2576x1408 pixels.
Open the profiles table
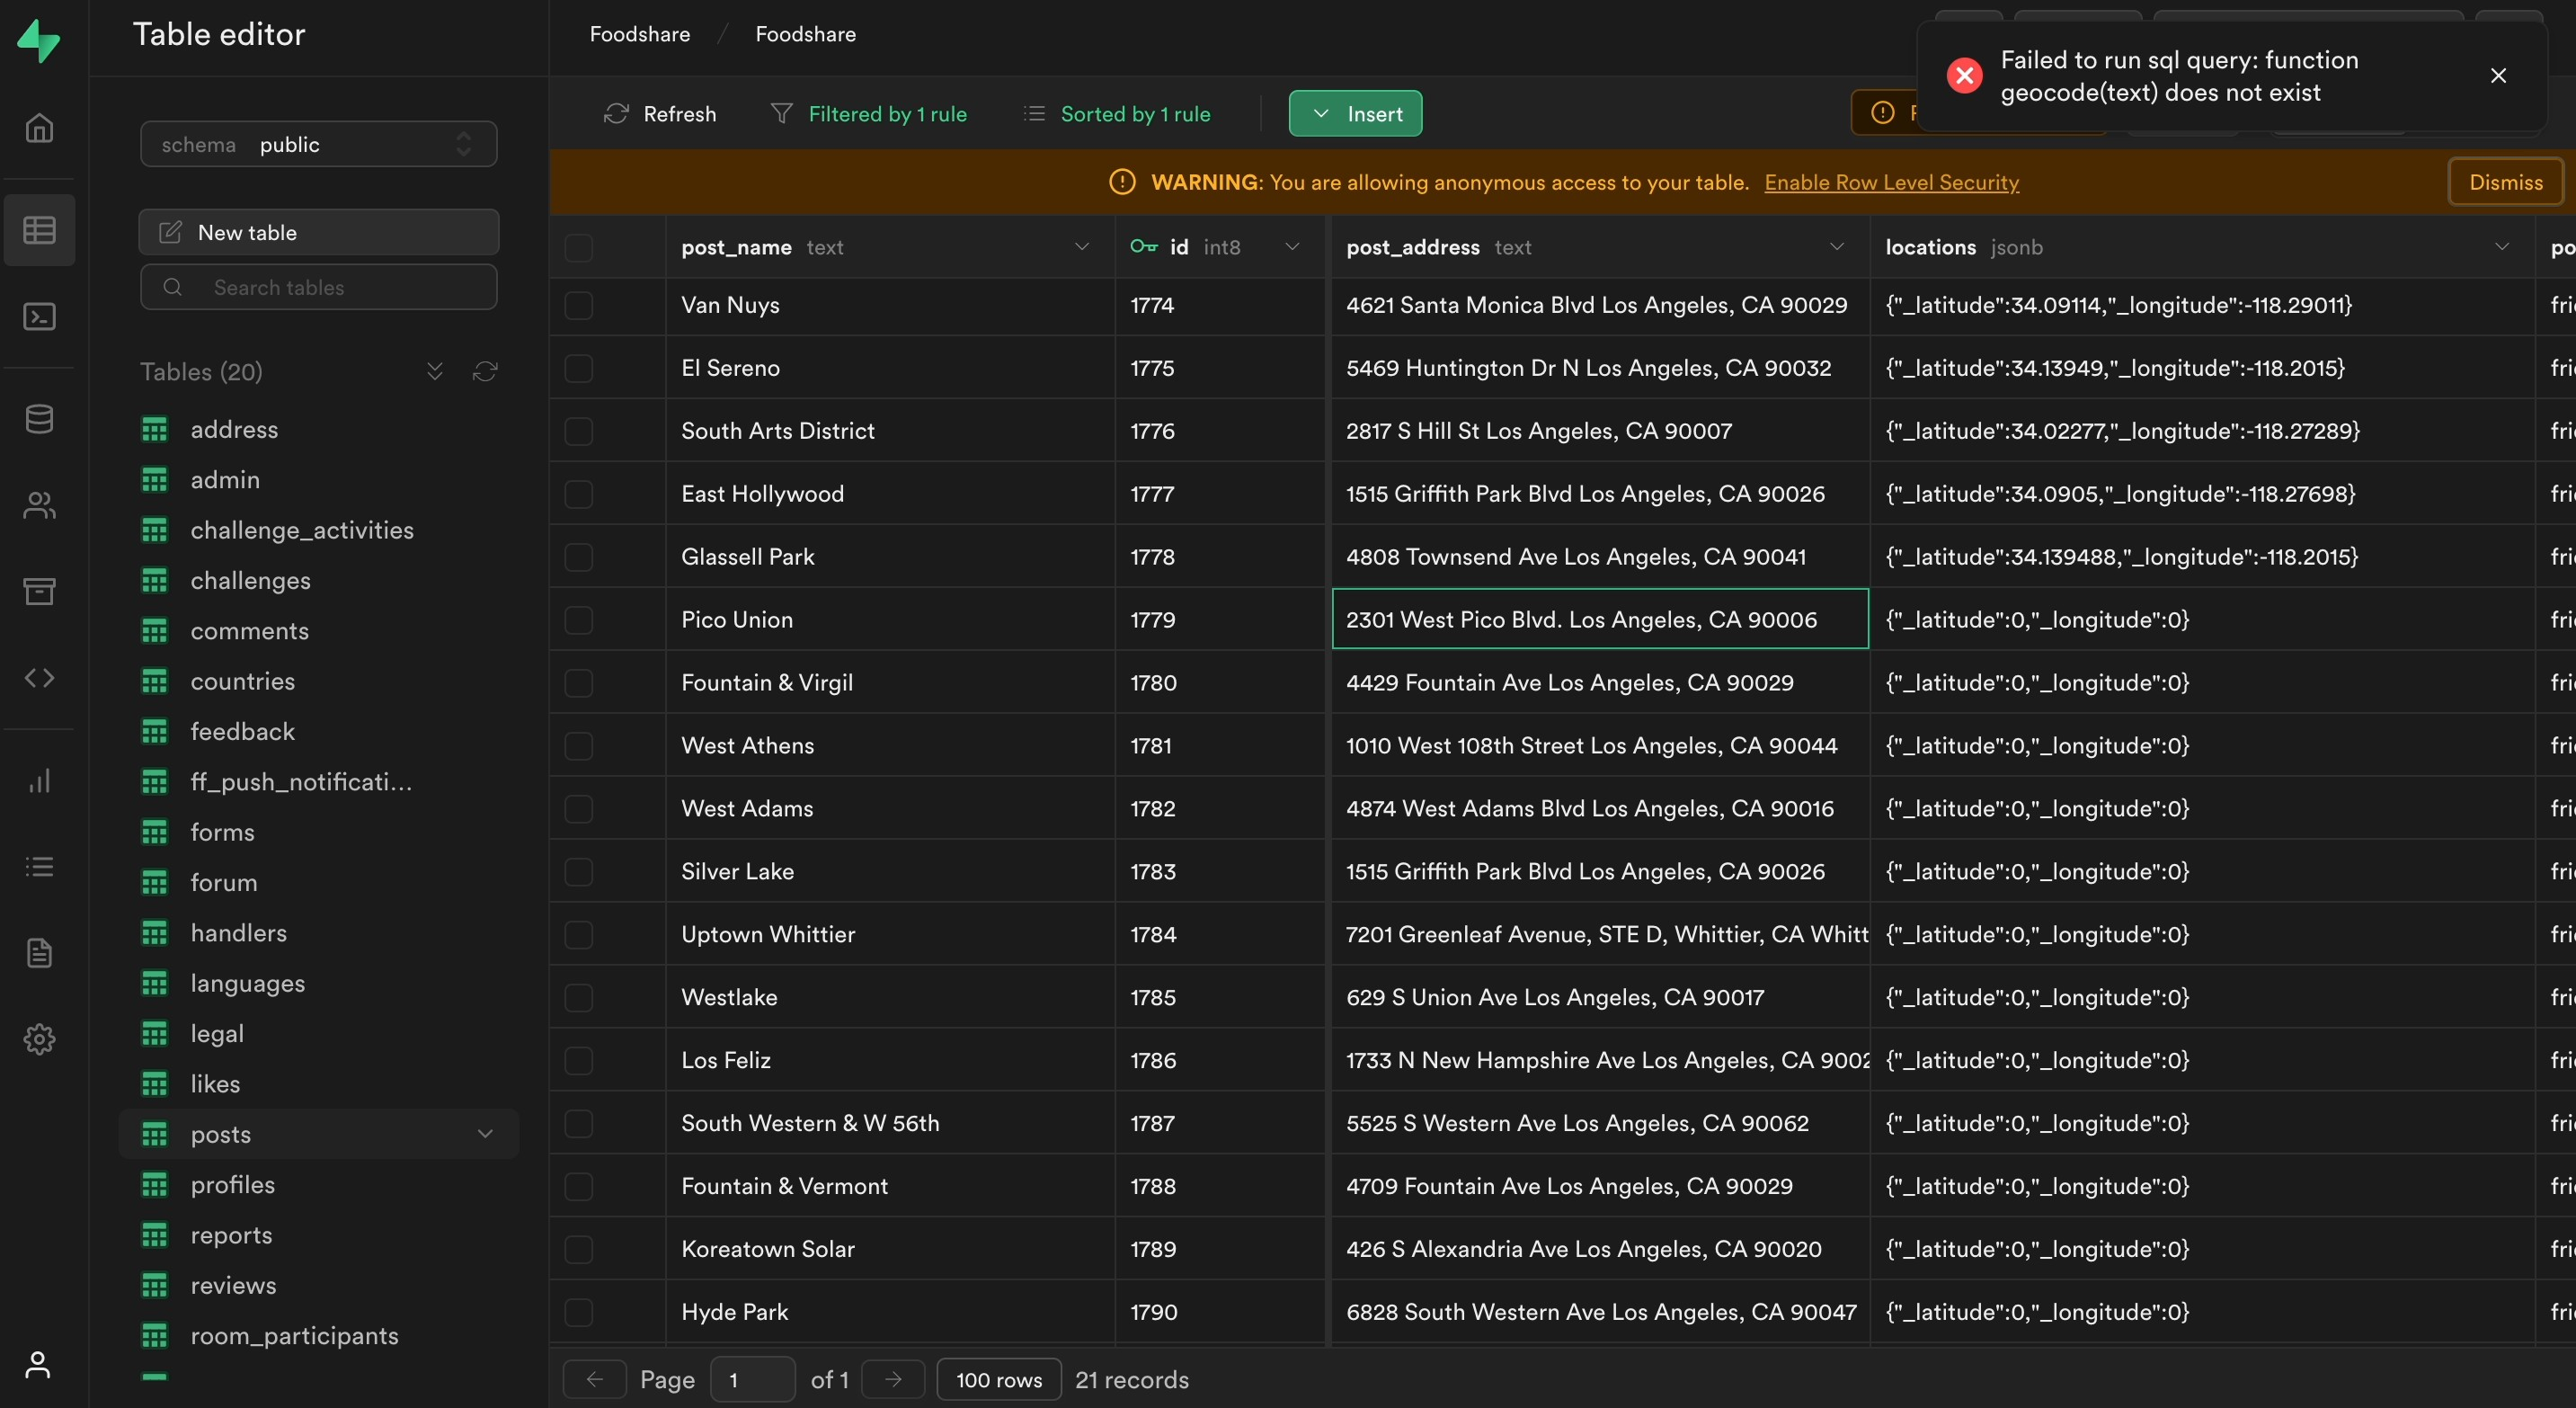tap(232, 1185)
